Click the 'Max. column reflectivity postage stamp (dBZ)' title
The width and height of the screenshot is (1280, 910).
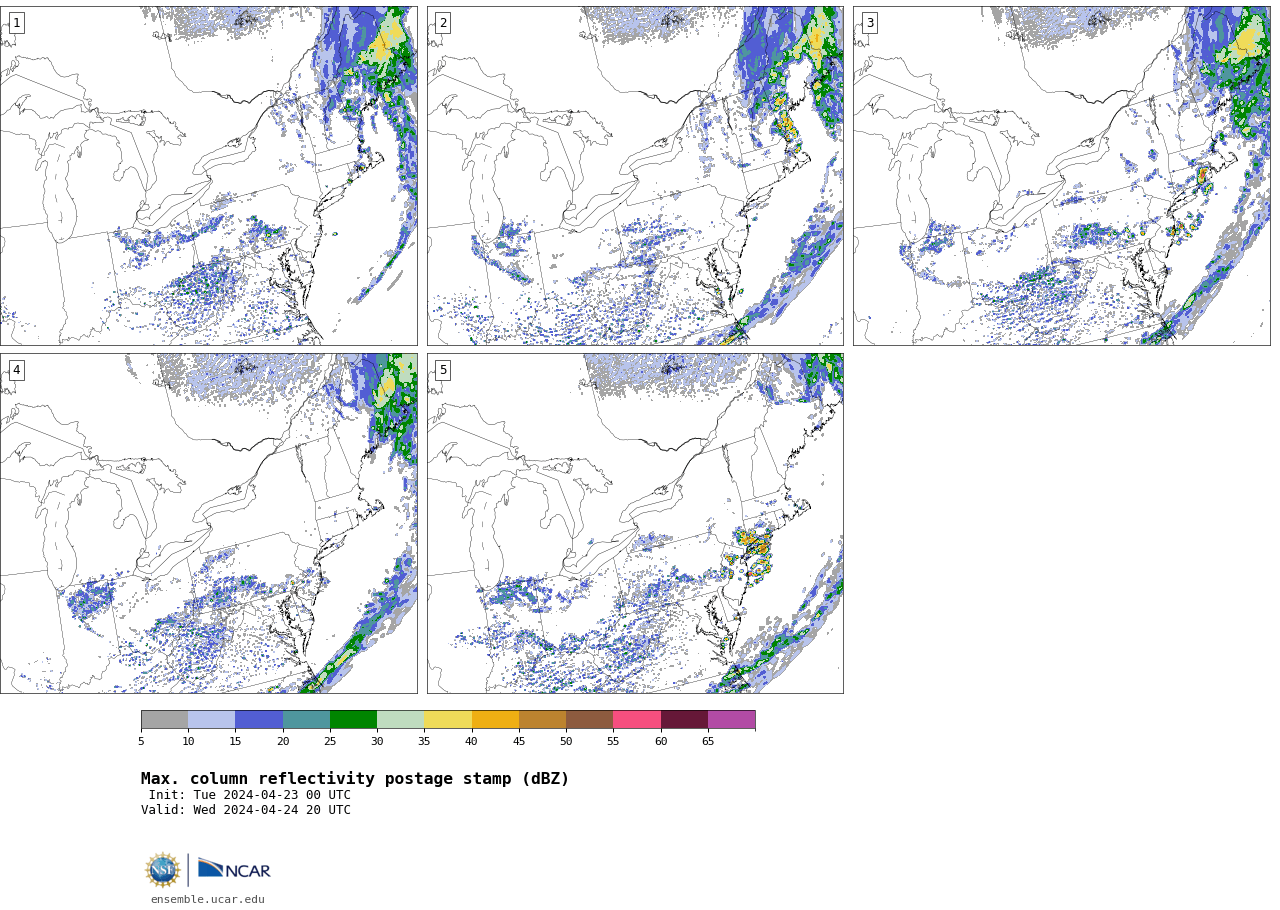tap(355, 779)
